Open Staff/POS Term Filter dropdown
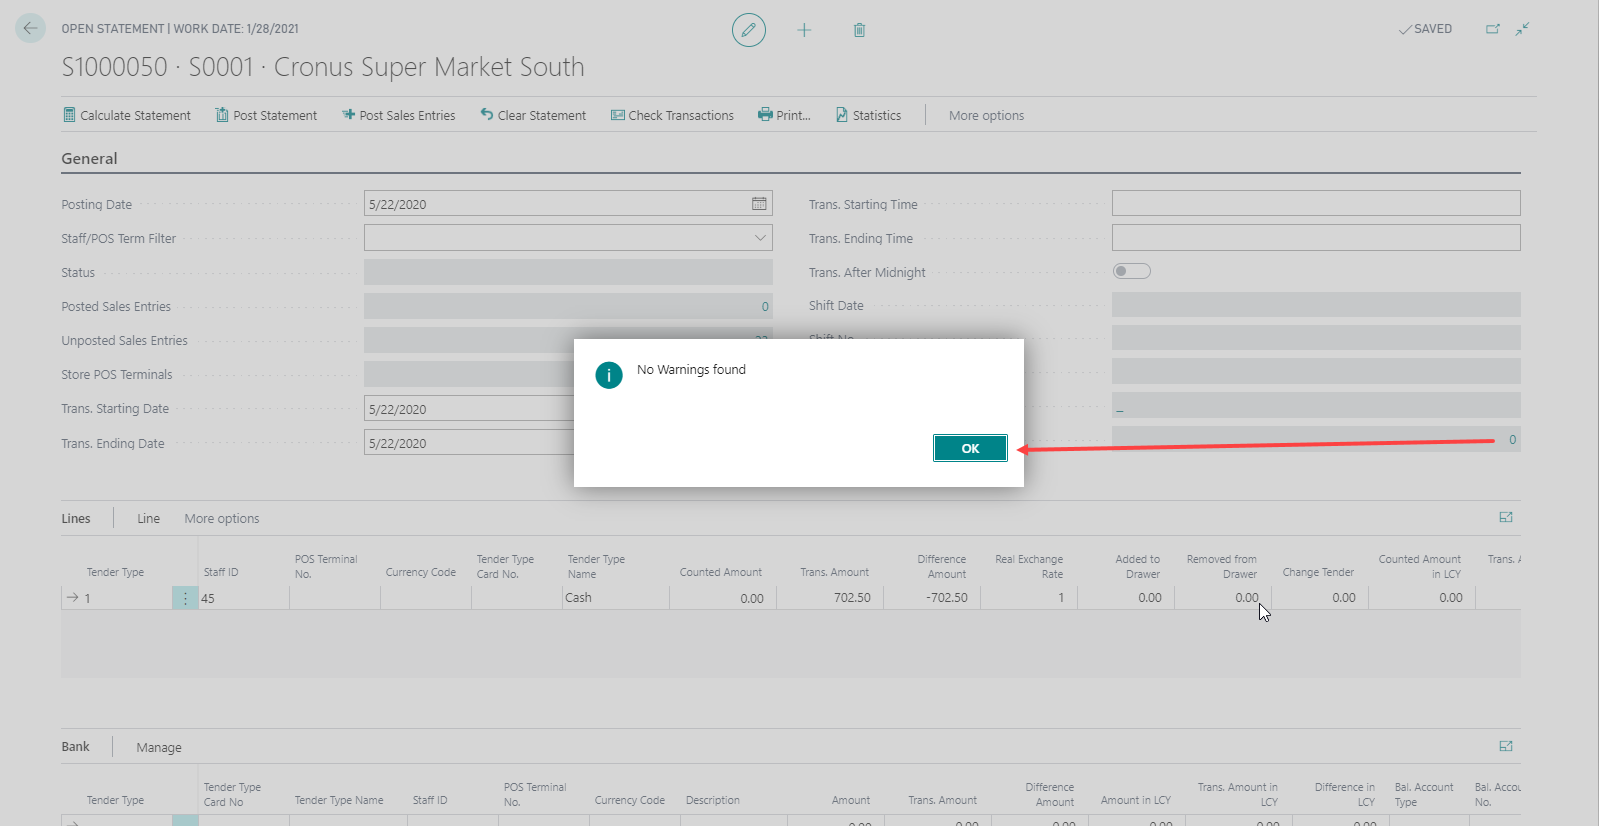The image size is (1599, 826). point(760,238)
